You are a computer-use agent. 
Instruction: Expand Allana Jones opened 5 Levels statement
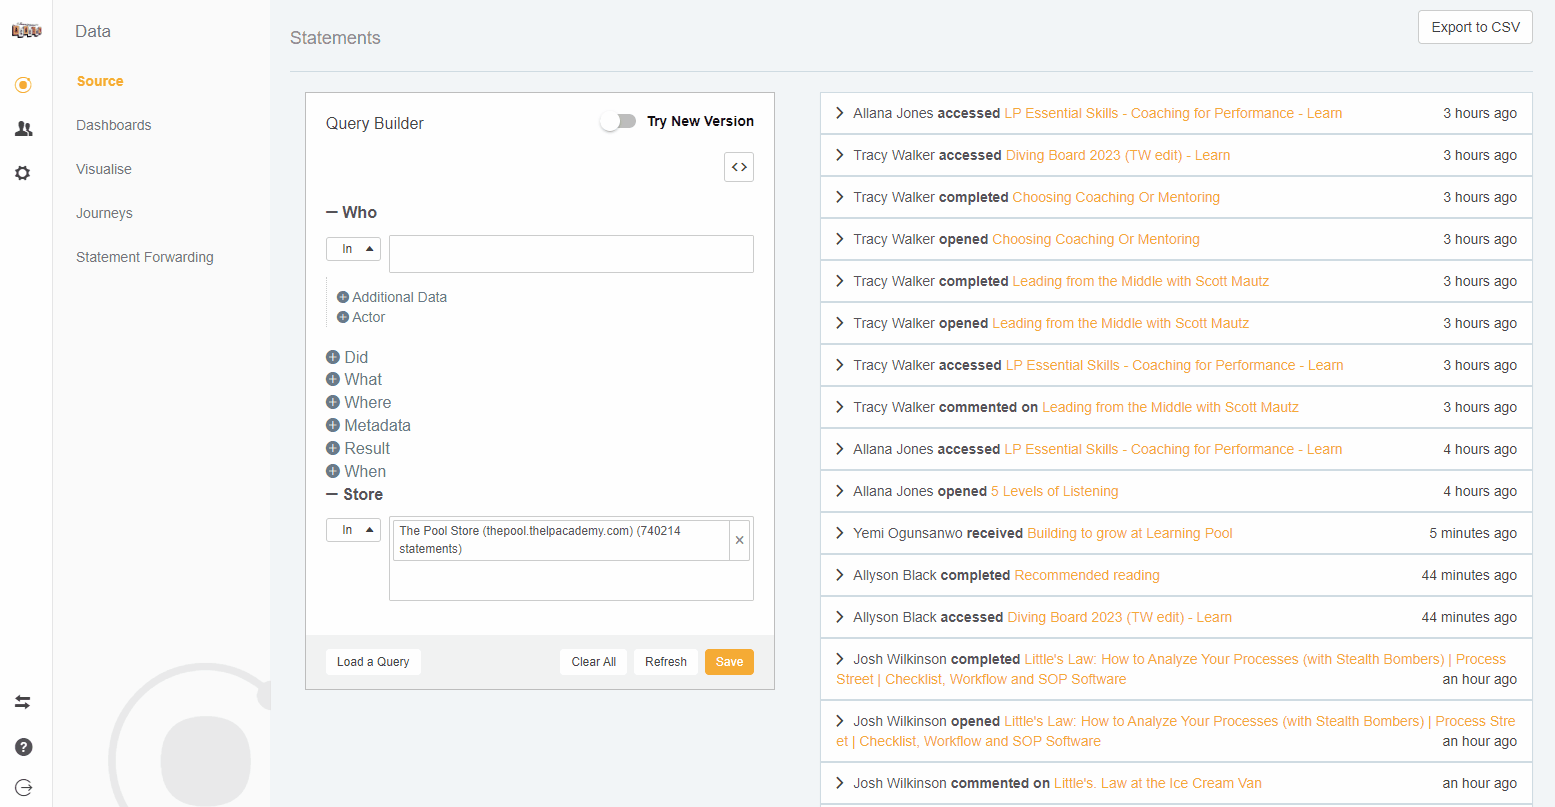pyautogui.click(x=840, y=491)
